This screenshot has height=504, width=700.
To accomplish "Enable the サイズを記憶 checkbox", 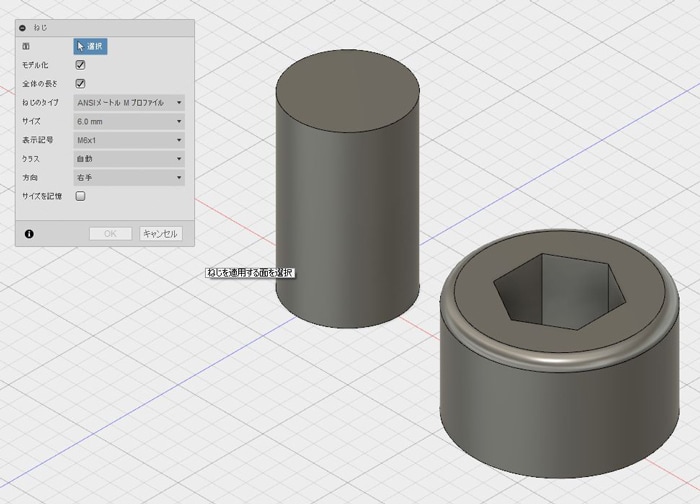I will coord(80,196).
